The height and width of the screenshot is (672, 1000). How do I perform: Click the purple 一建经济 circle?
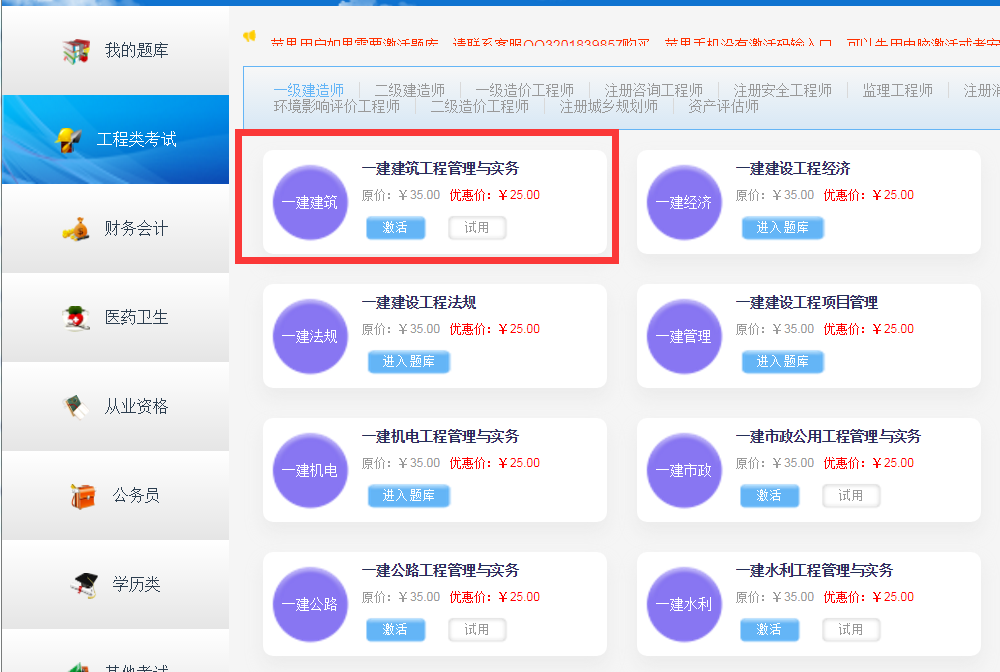tap(683, 203)
